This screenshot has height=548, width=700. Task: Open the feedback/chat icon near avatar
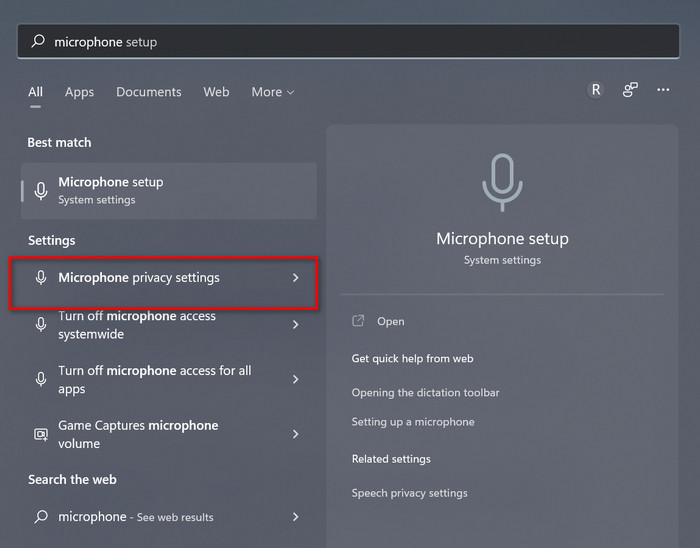point(630,90)
